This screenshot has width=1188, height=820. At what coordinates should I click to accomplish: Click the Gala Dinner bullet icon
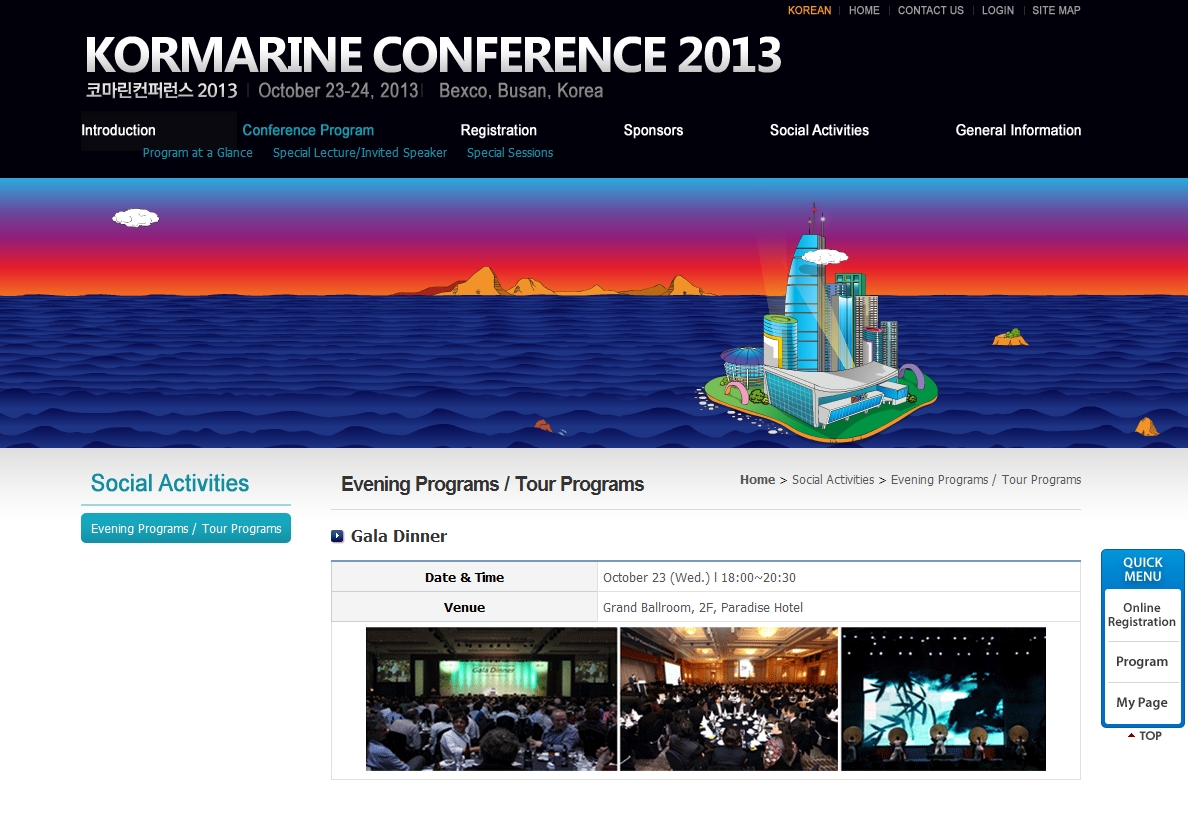(x=337, y=537)
